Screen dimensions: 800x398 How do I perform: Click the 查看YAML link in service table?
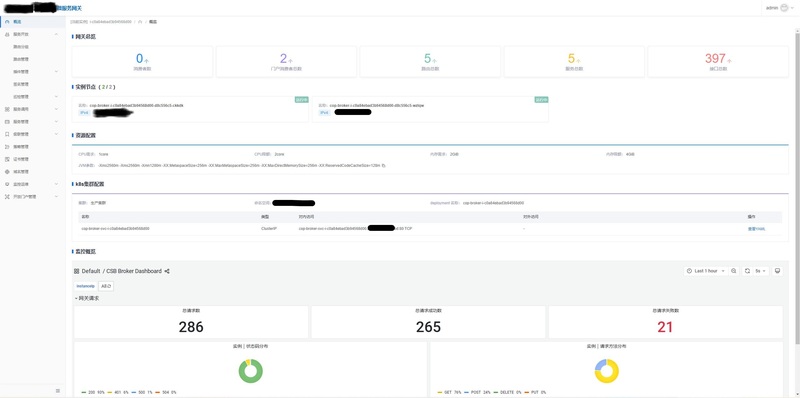point(756,229)
